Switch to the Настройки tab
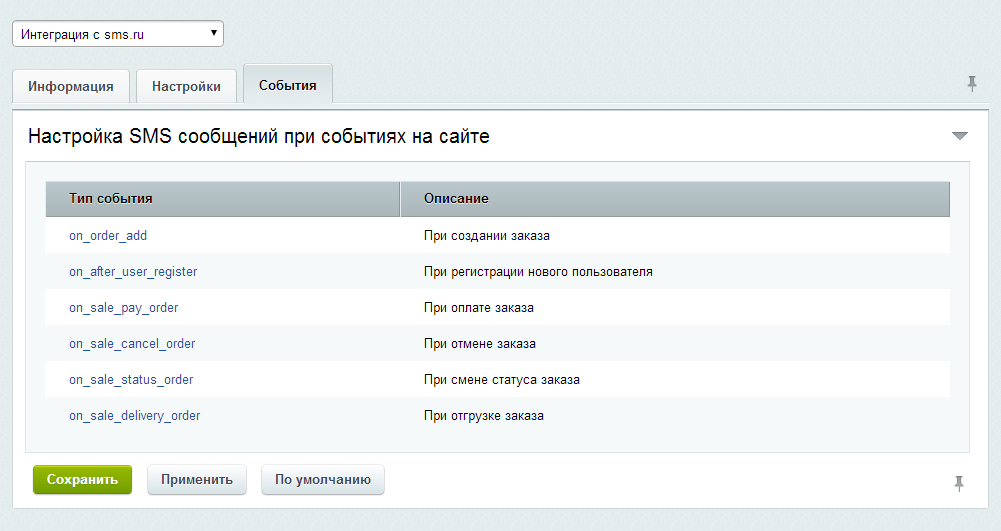The height and width of the screenshot is (531, 1001). tap(186, 86)
